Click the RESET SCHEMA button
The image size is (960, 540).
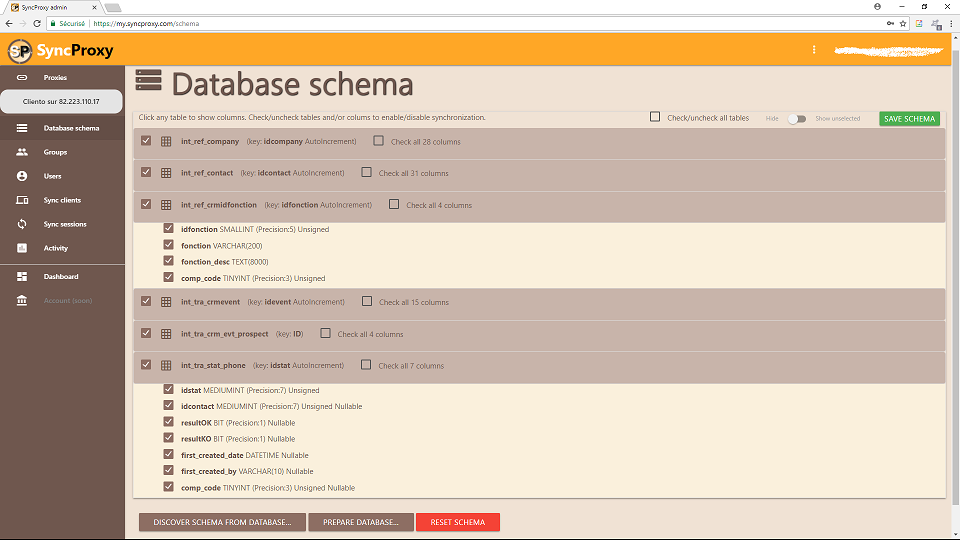(x=457, y=522)
